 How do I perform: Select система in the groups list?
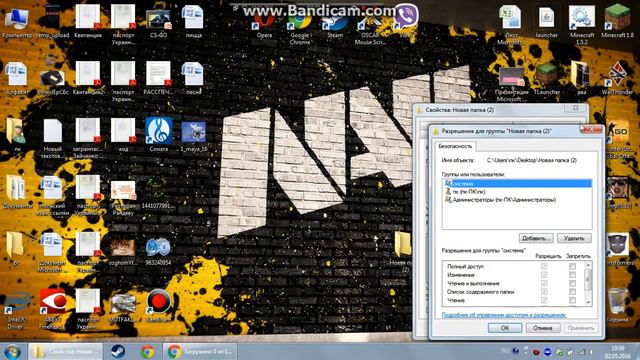pyautogui.click(x=517, y=184)
